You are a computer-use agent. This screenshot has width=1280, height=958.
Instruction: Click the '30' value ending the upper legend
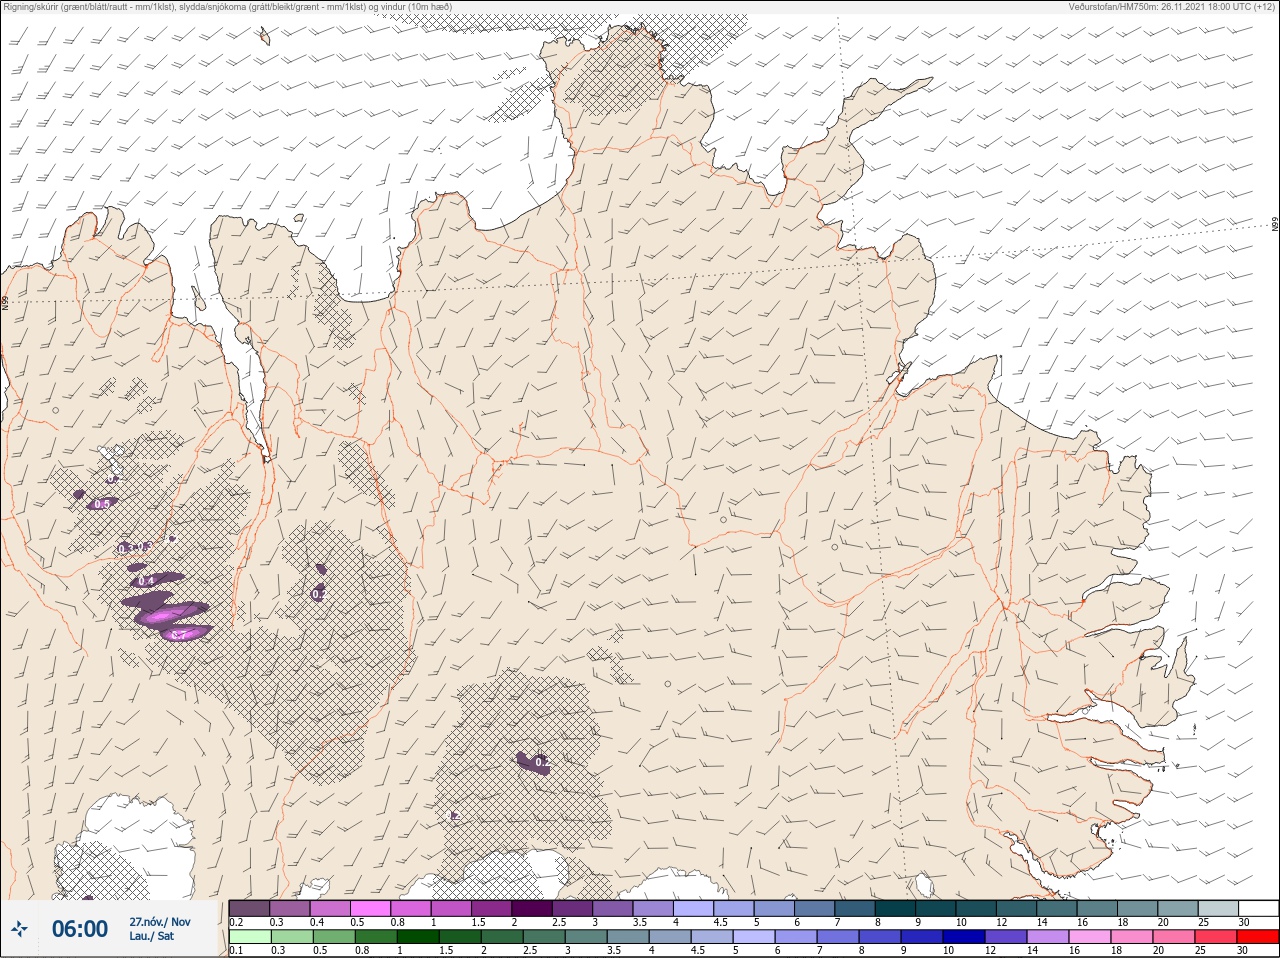click(x=1244, y=922)
